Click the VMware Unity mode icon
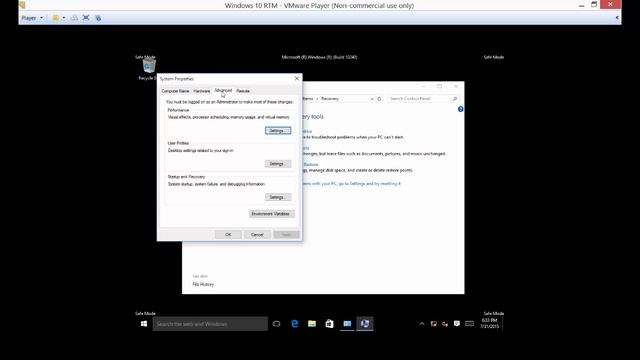 [x=98, y=18]
